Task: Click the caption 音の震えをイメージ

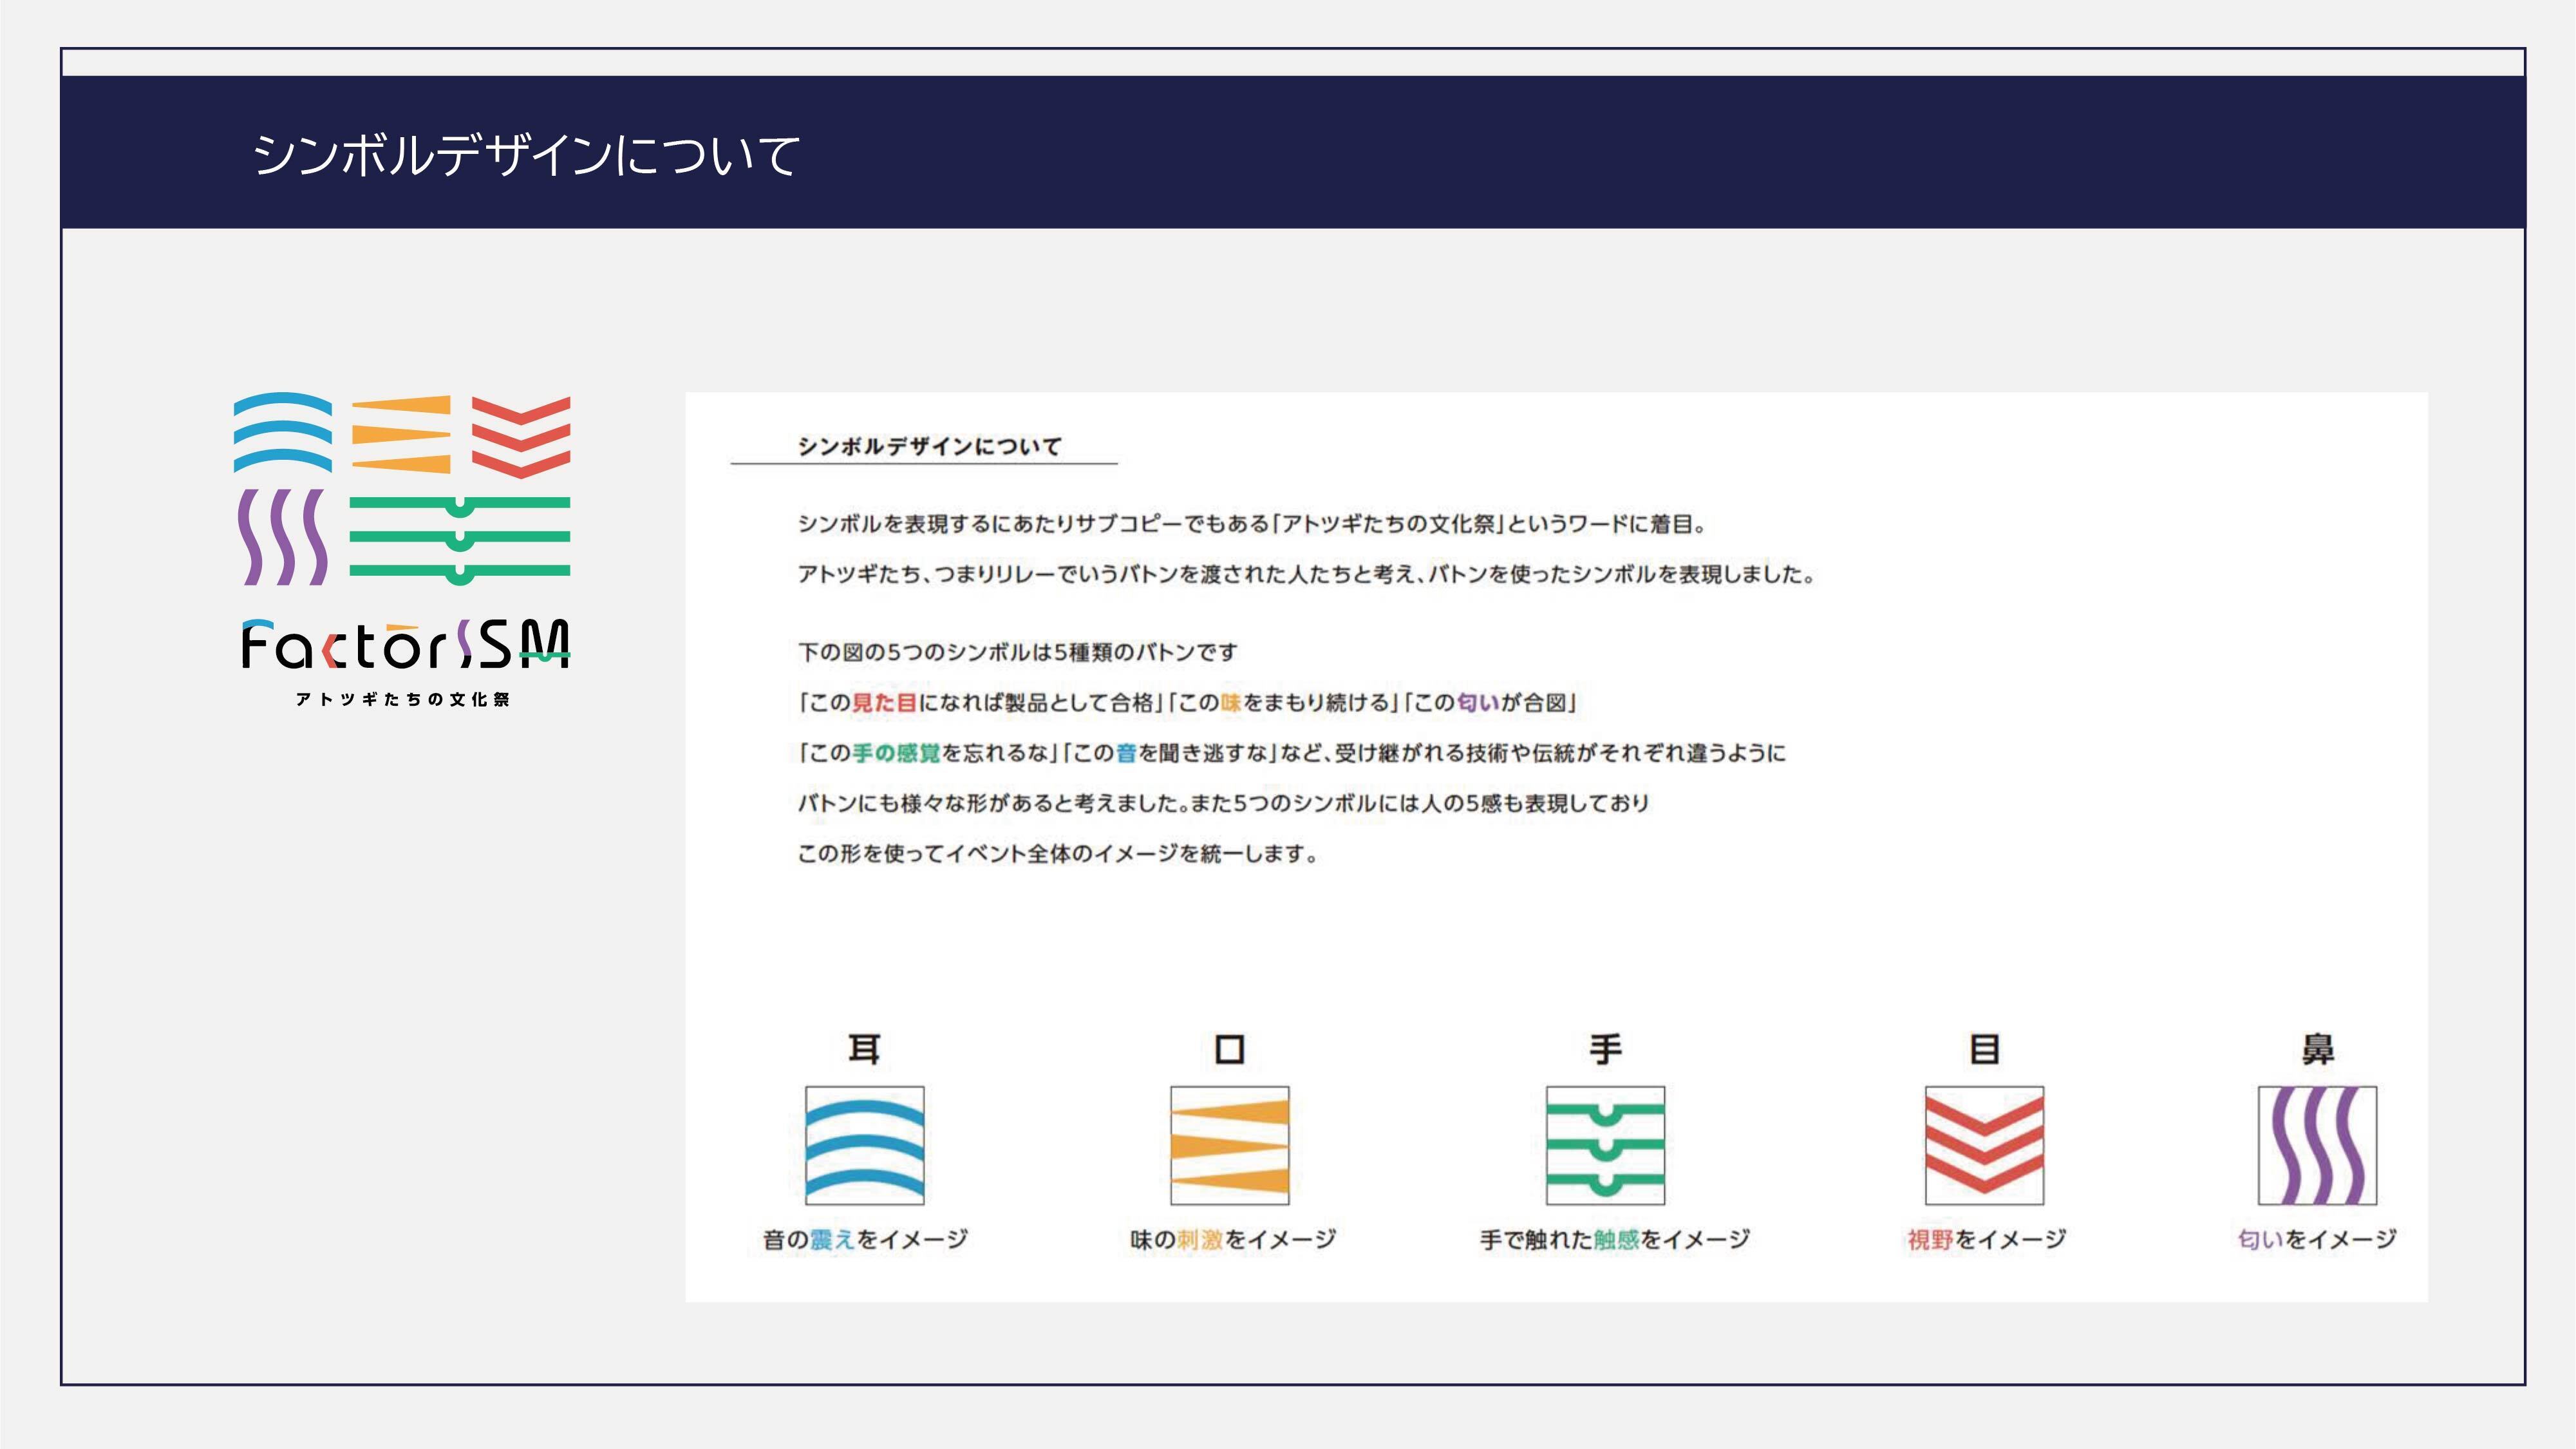Action: (865, 1239)
